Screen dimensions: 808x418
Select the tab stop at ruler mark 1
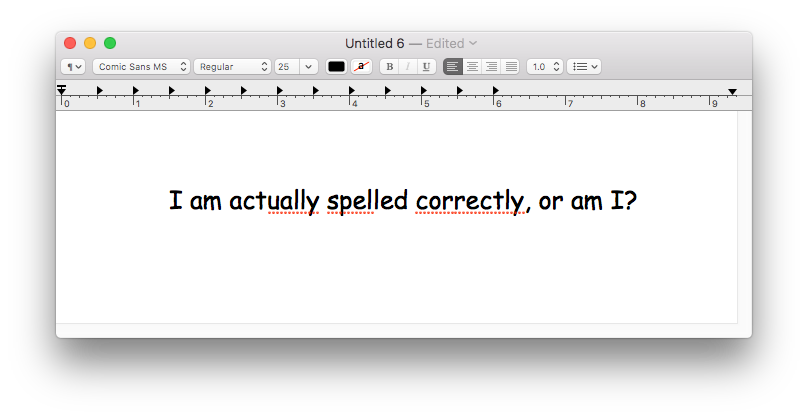coord(136,90)
